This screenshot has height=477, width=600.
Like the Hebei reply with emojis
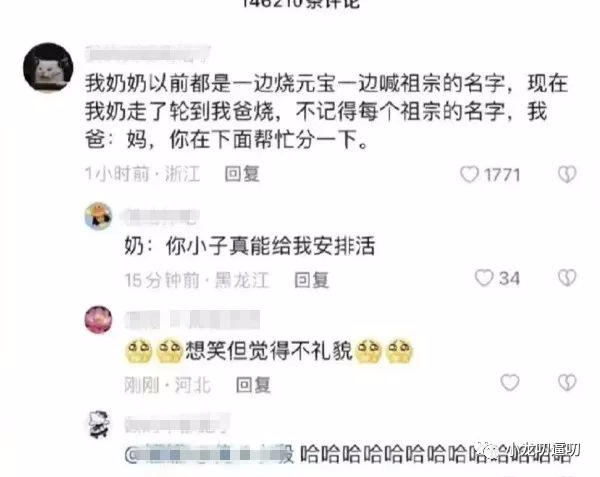pos(510,382)
